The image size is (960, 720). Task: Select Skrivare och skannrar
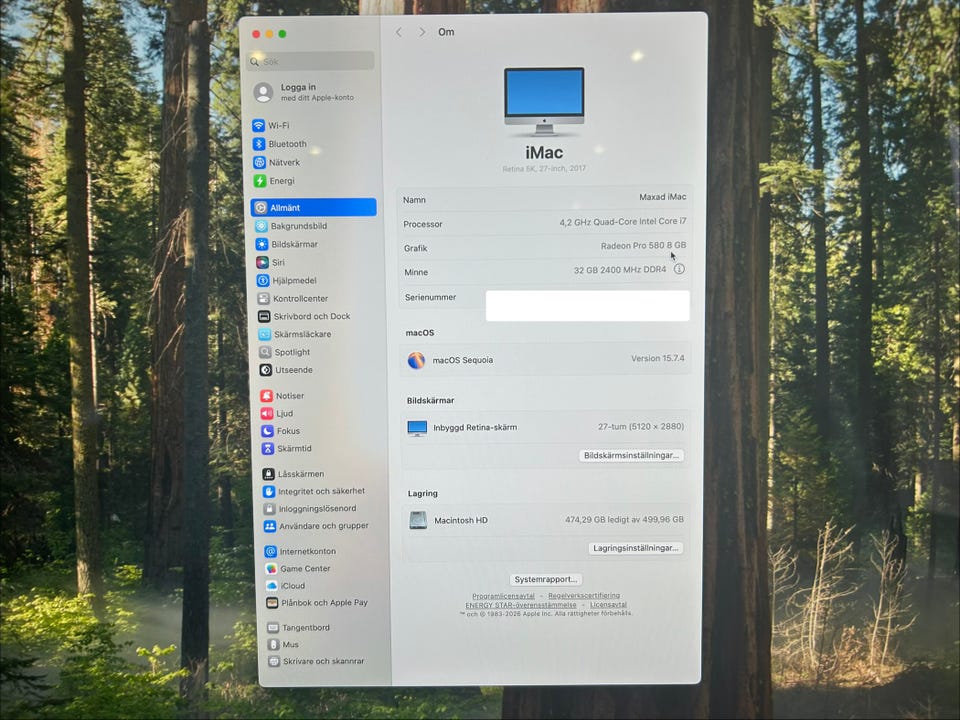[316, 661]
